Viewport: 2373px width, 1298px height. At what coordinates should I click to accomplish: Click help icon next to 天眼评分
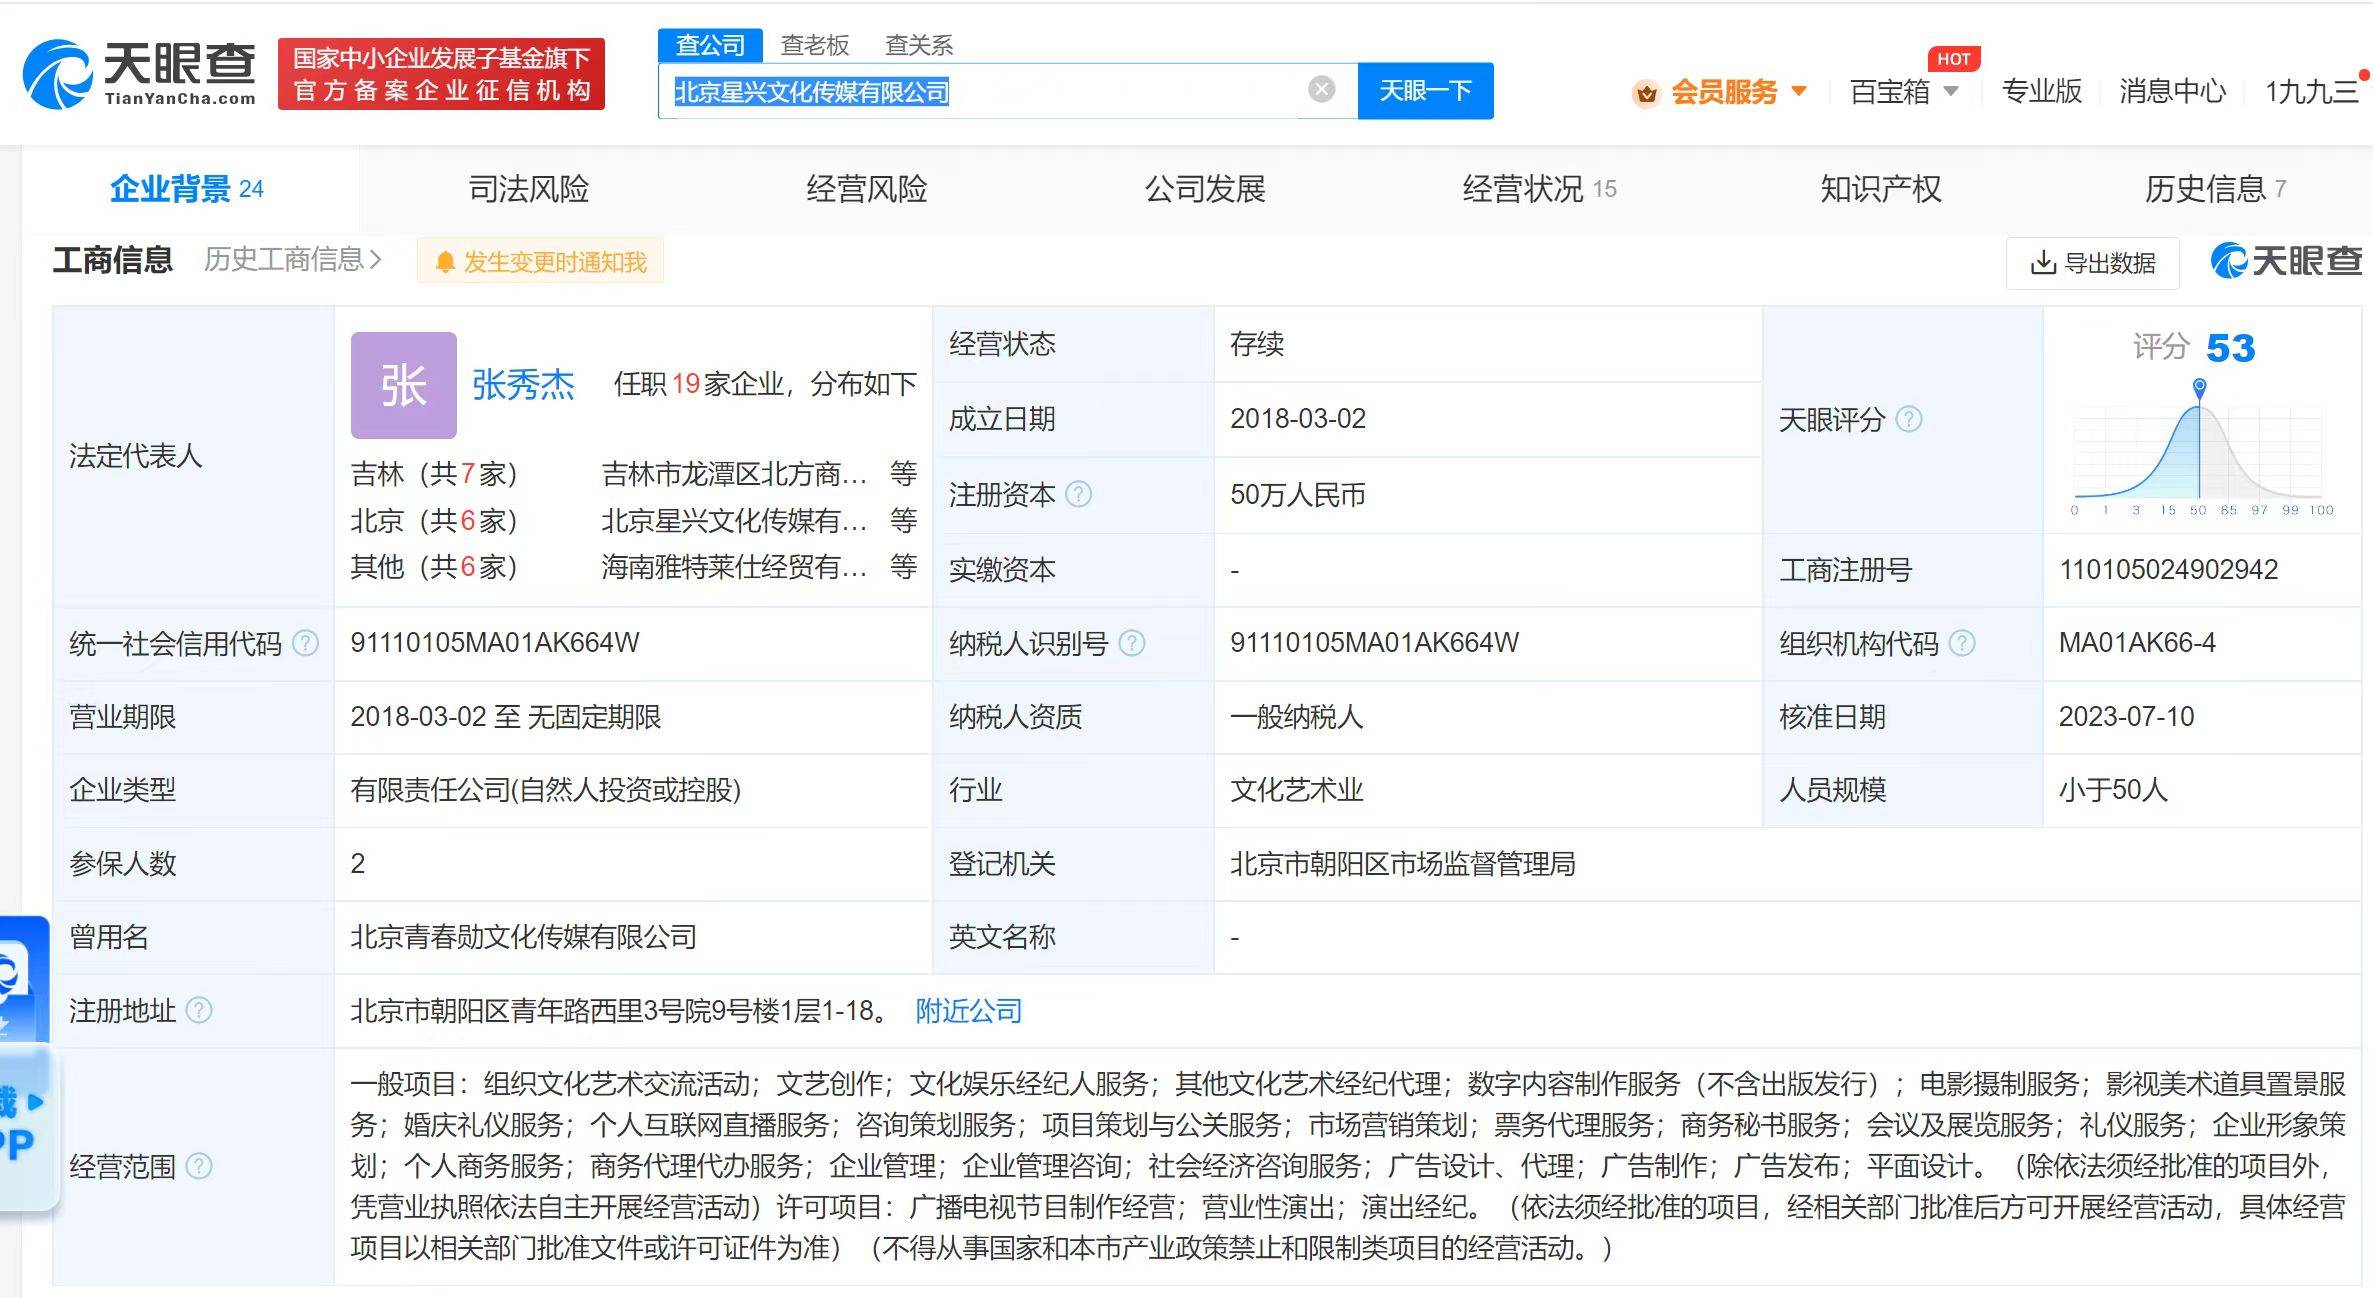tap(1909, 419)
